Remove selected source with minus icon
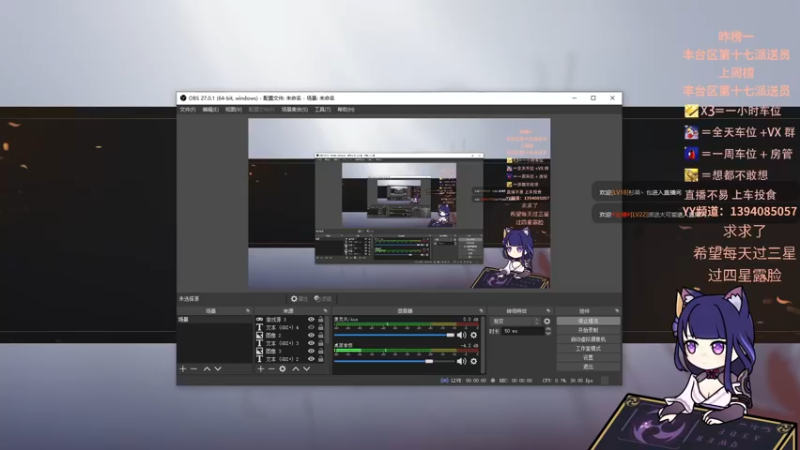The width and height of the screenshot is (800, 450). 271,368
